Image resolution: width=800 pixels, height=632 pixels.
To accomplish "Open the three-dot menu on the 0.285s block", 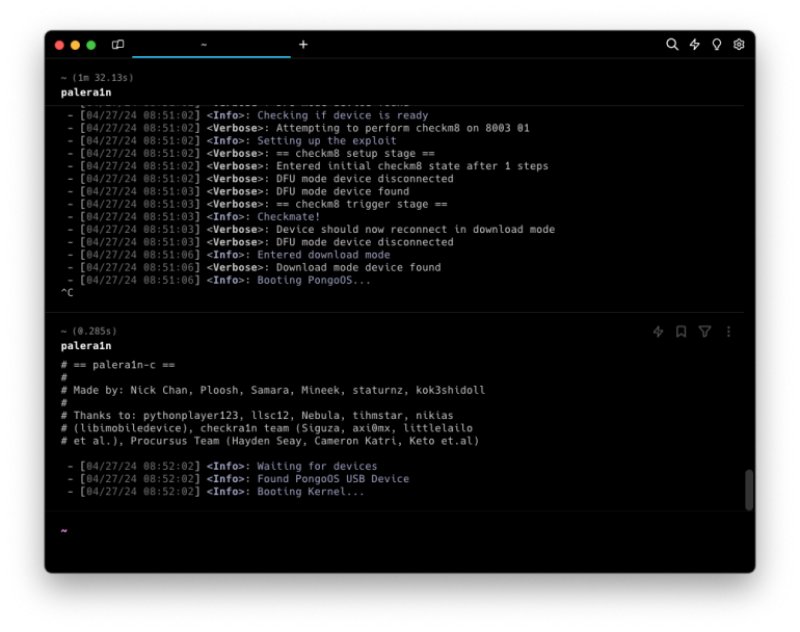I will pos(729,332).
